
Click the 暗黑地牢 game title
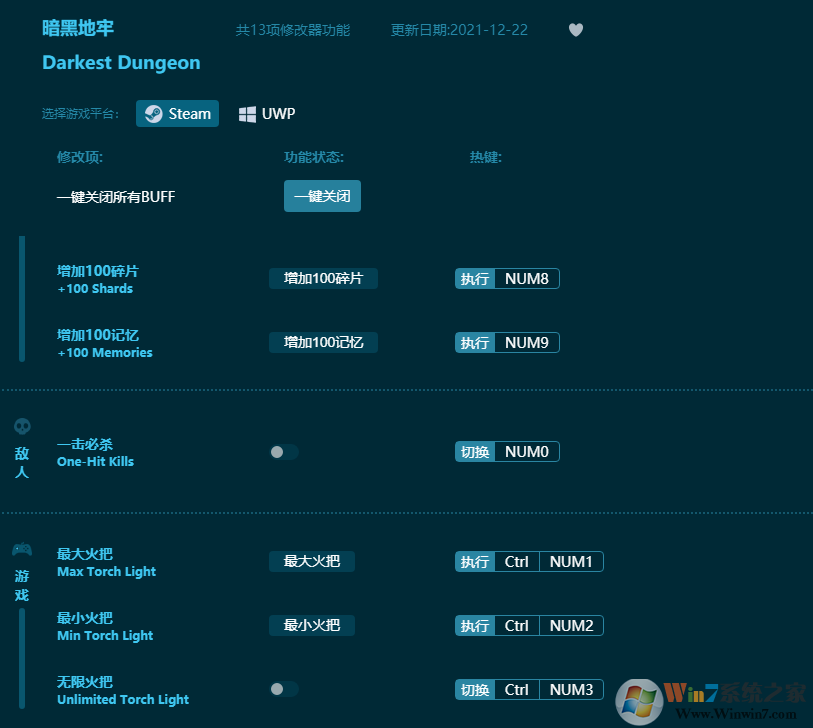coord(78,28)
